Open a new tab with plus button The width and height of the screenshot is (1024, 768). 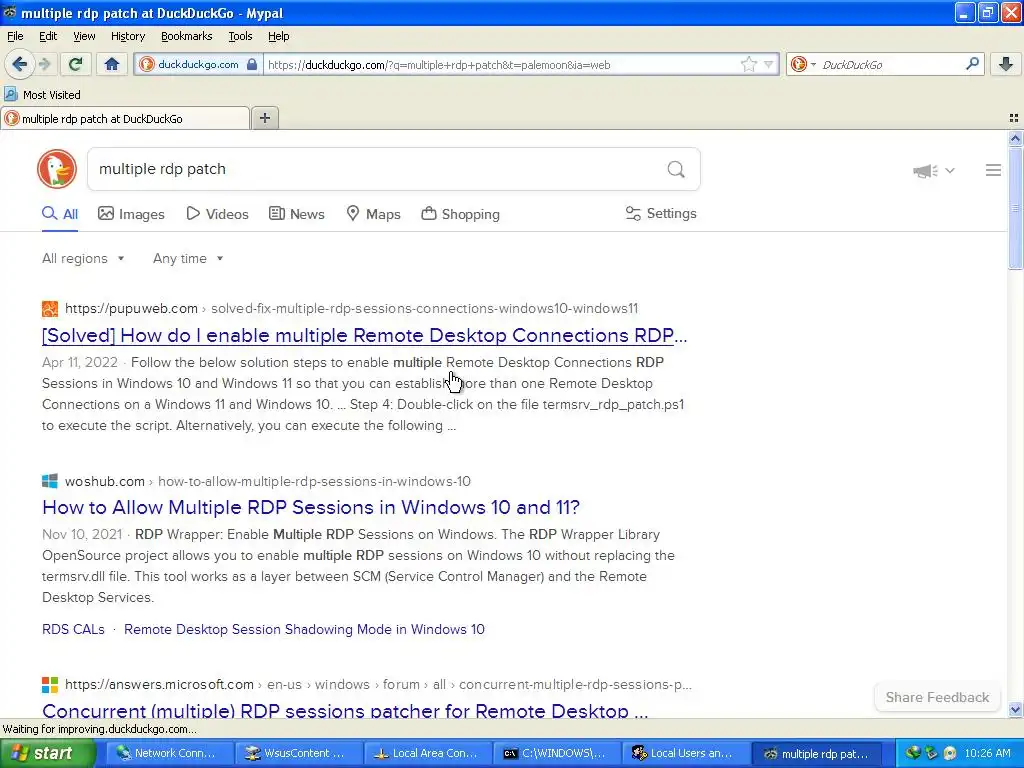(x=264, y=118)
